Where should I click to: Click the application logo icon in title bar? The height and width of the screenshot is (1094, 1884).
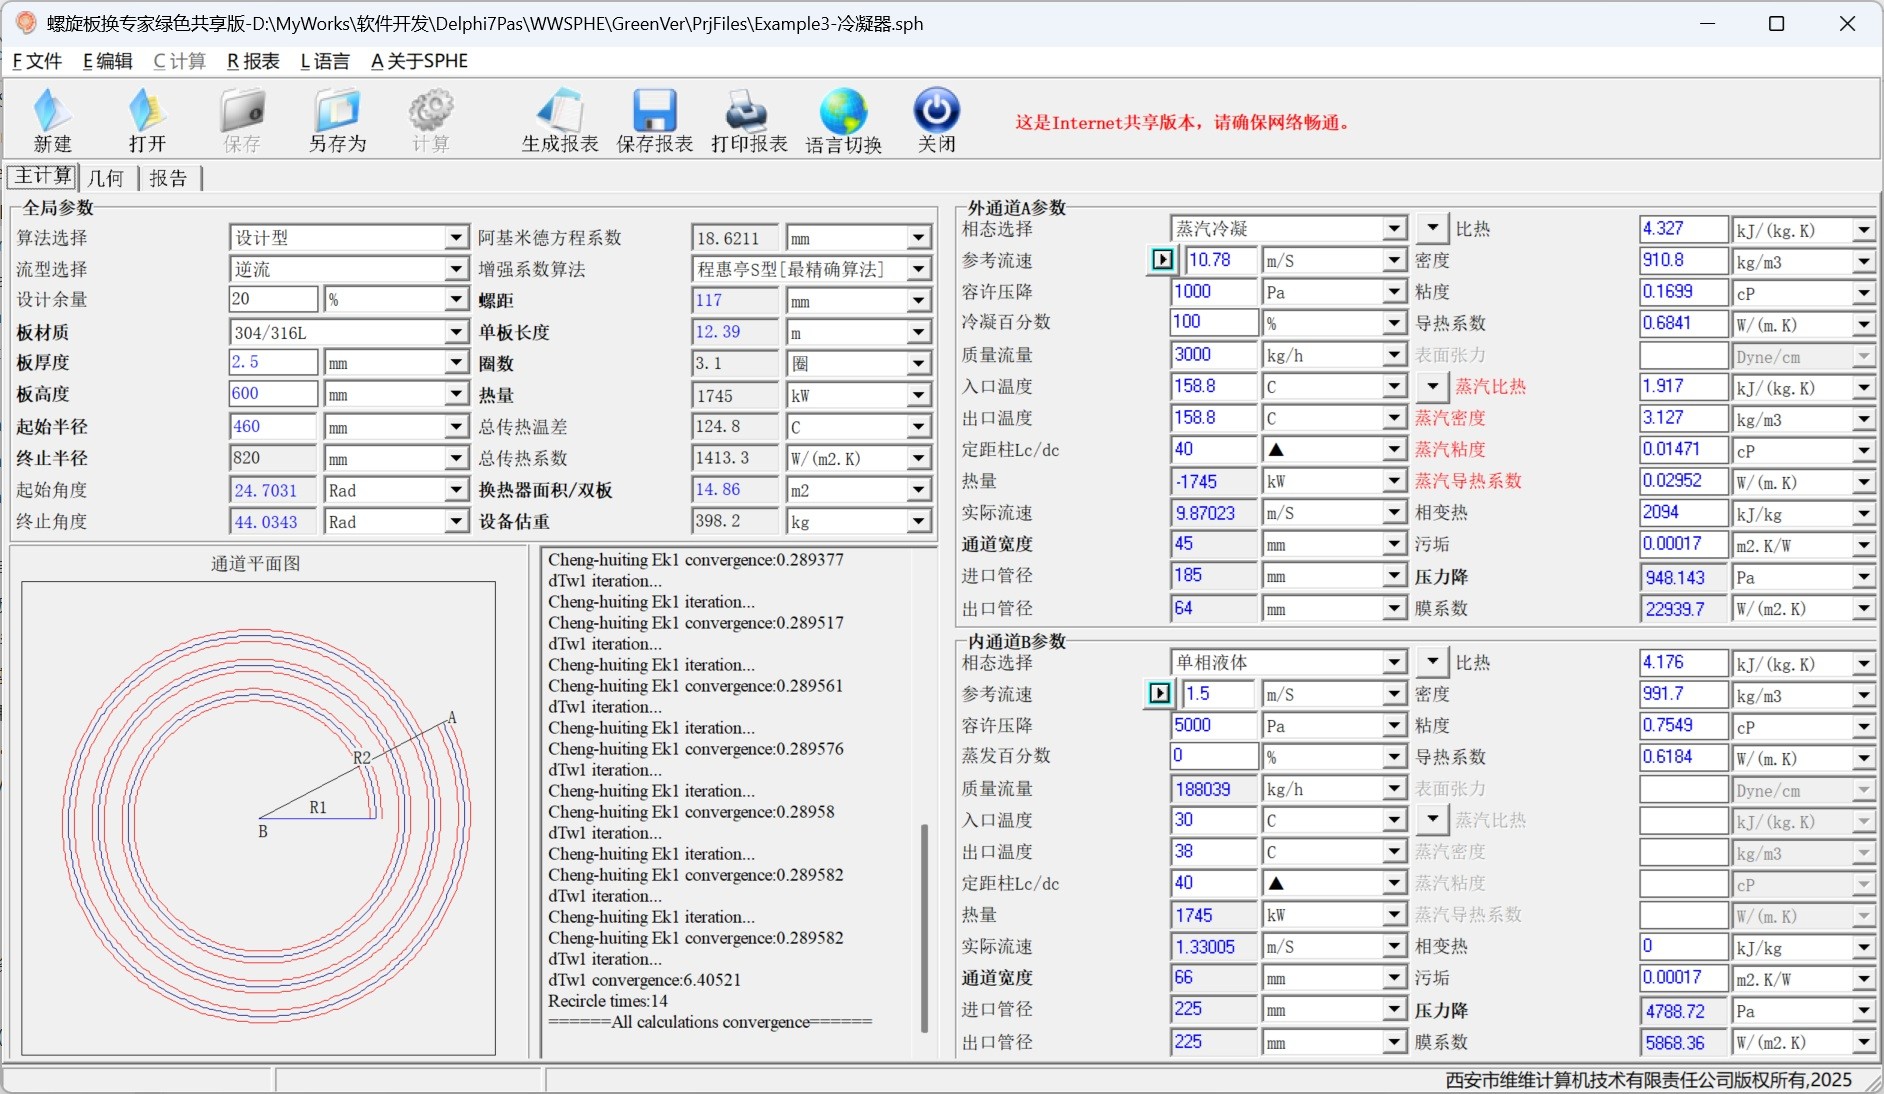(x=26, y=23)
